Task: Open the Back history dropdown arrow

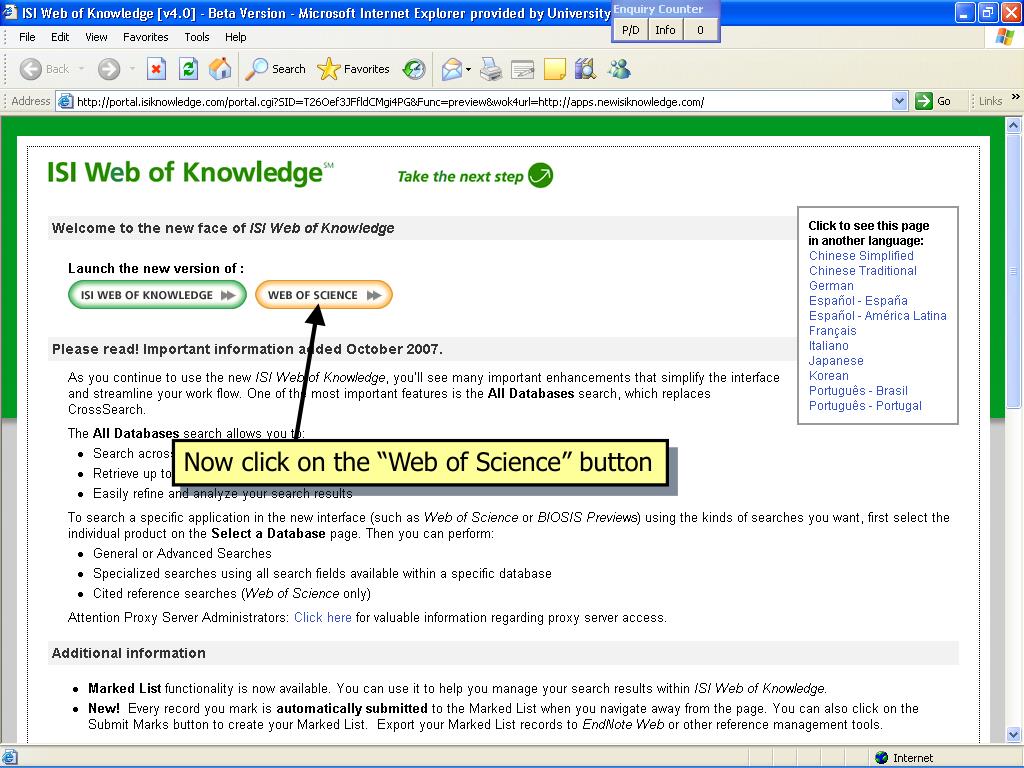Action: click(82, 69)
